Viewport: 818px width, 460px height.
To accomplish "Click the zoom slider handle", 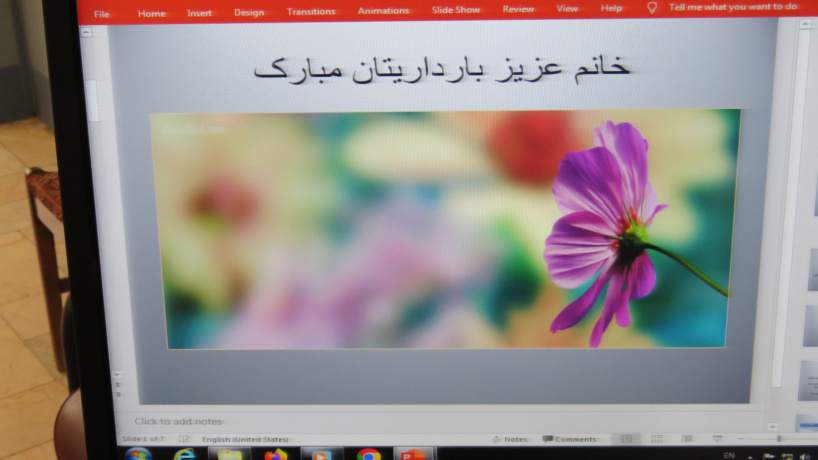I will [779, 439].
